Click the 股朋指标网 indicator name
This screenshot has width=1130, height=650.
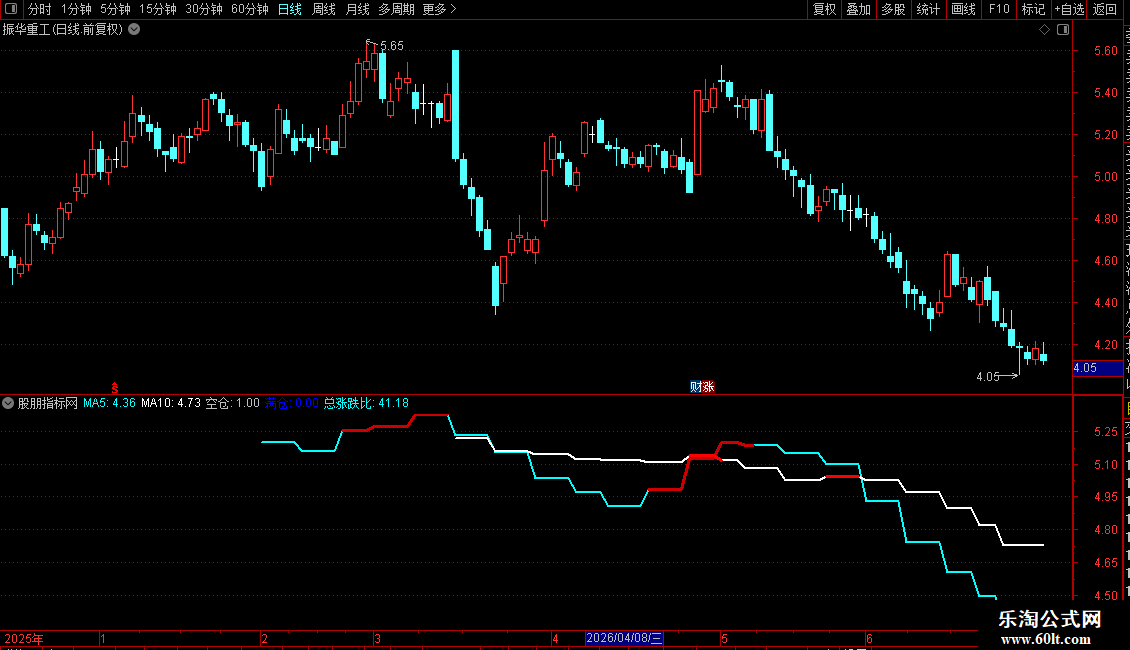(x=48, y=404)
